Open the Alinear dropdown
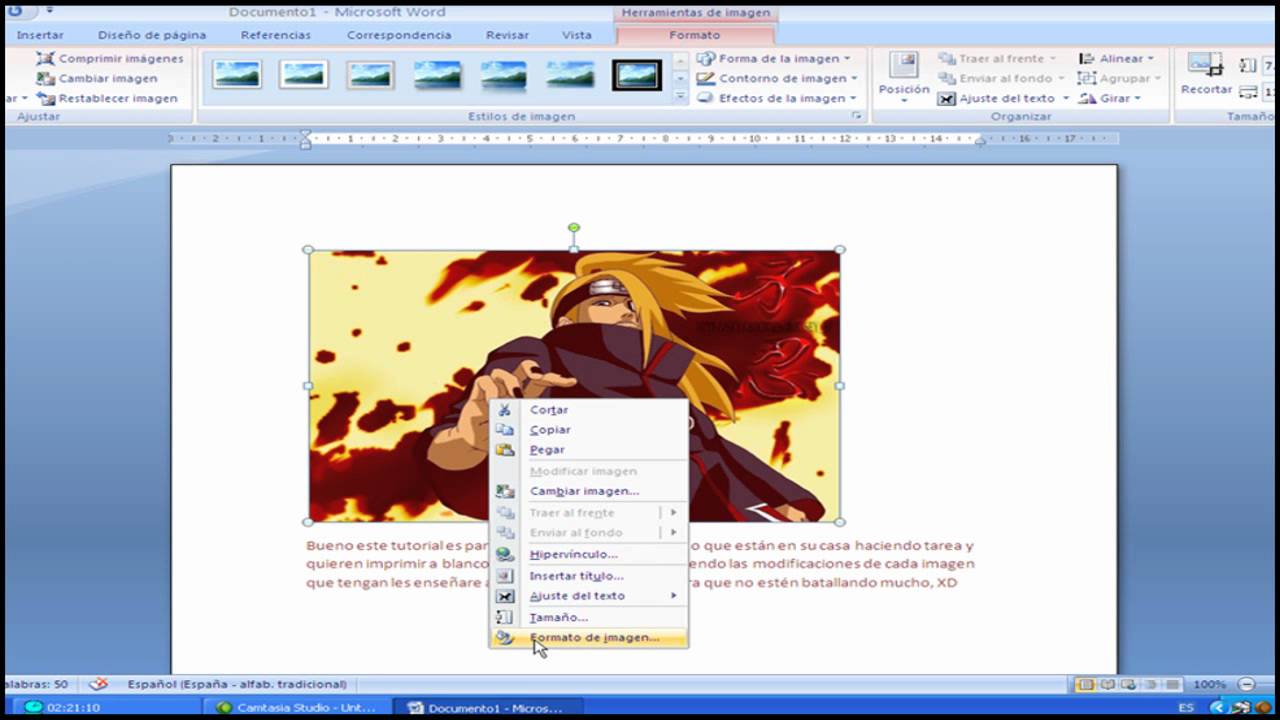 pyautogui.click(x=1116, y=58)
